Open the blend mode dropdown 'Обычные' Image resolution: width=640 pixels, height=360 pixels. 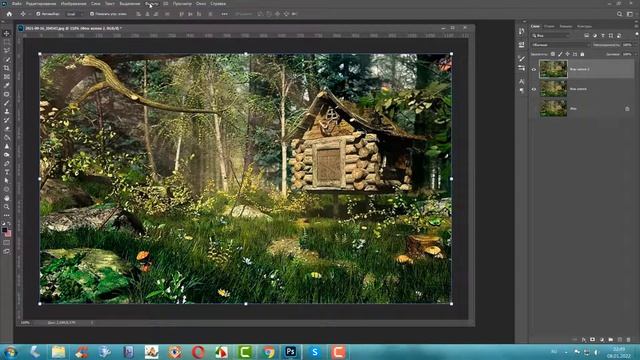[x=560, y=45]
